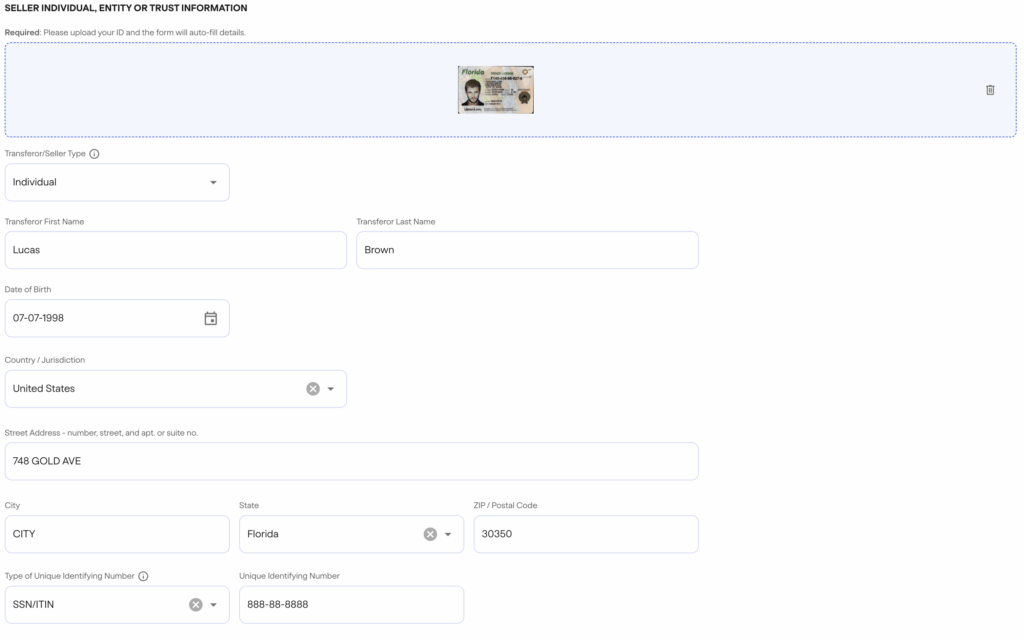The width and height of the screenshot is (1024, 640).
Task: Expand the Type of Unique Identifying Number dropdown
Action: (x=214, y=604)
